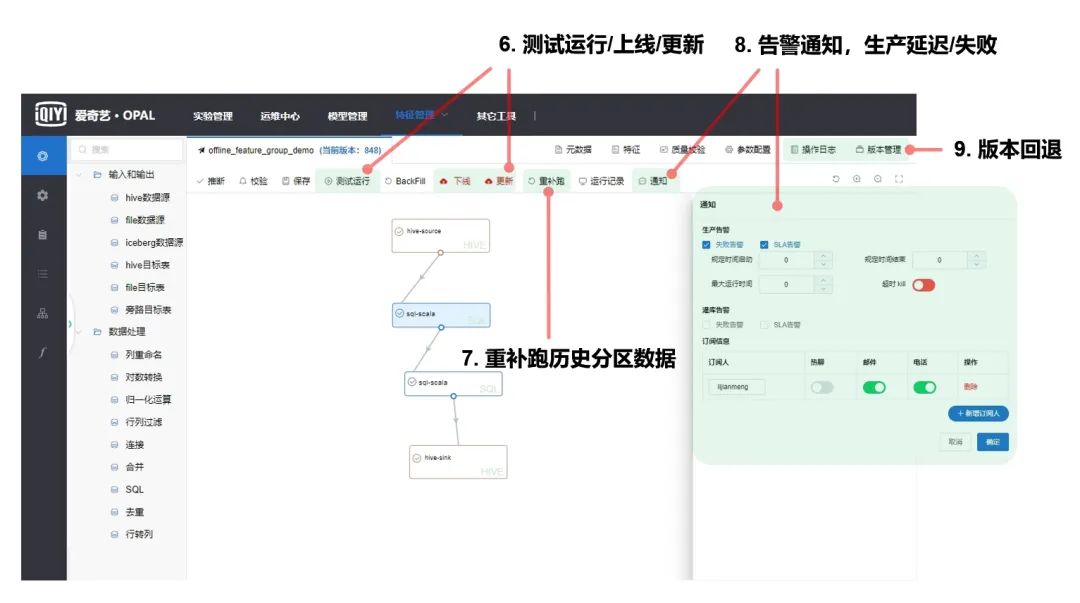
Task: Select the highlighted sql-scala node
Action: [441, 315]
